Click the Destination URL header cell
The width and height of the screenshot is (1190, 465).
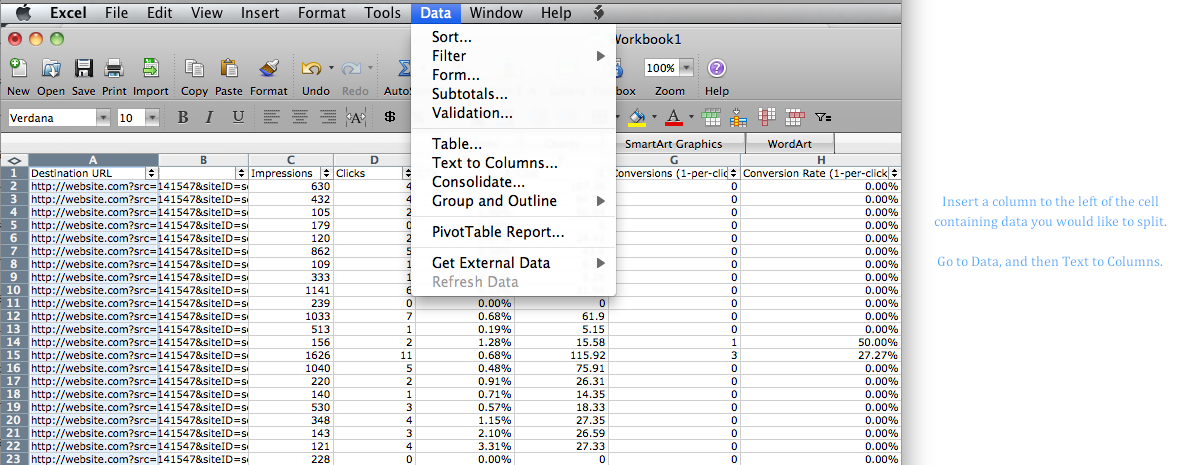(x=93, y=173)
